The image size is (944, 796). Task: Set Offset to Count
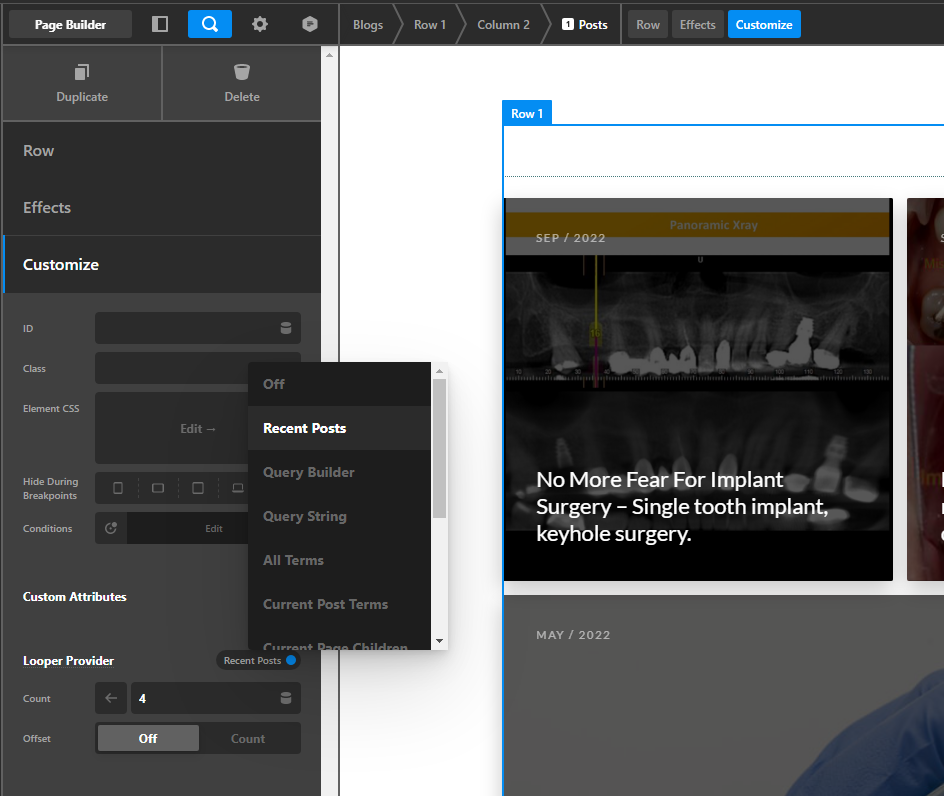(248, 738)
